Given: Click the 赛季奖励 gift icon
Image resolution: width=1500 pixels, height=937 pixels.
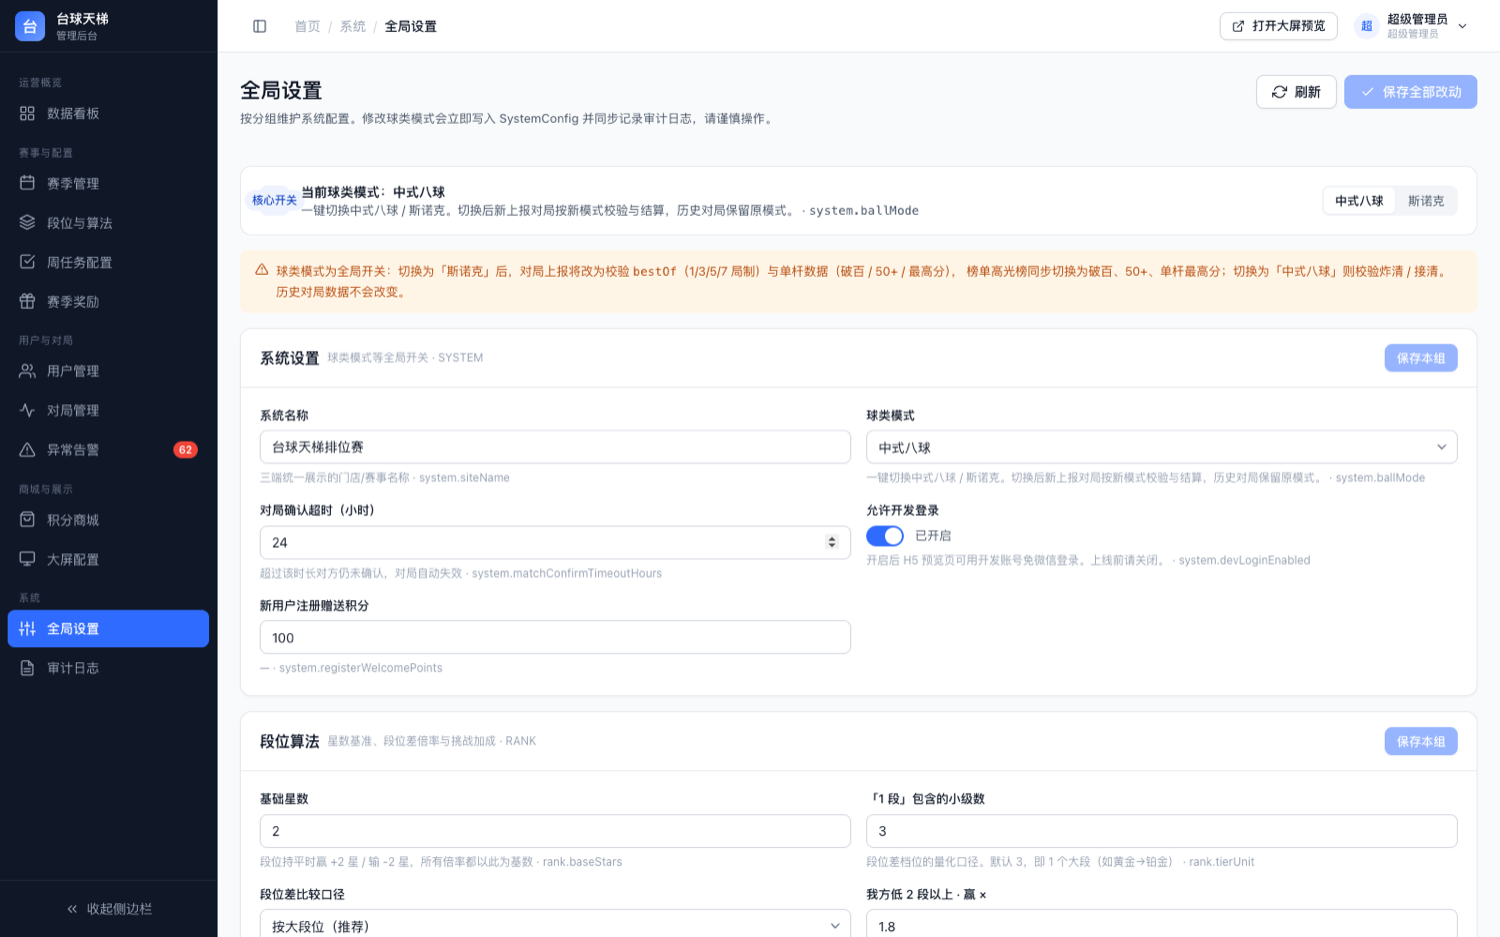Looking at the screenshot, I should tap(27, 301).
